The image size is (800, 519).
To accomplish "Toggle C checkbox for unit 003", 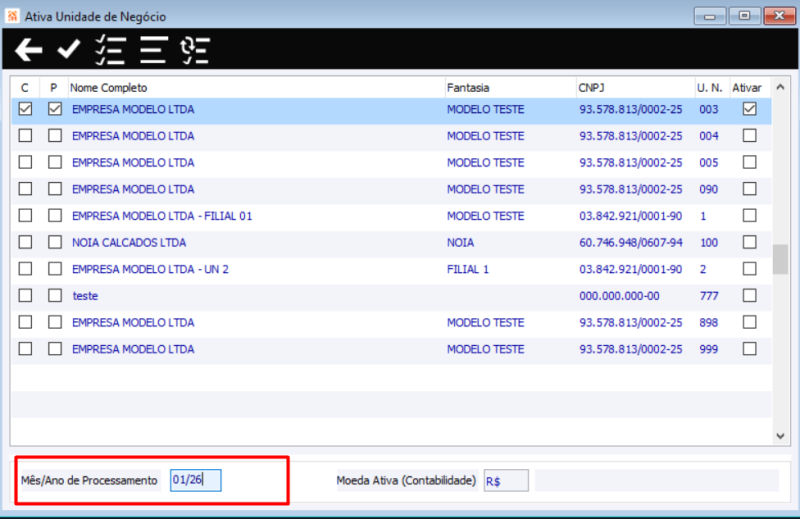I will (25, 109).
